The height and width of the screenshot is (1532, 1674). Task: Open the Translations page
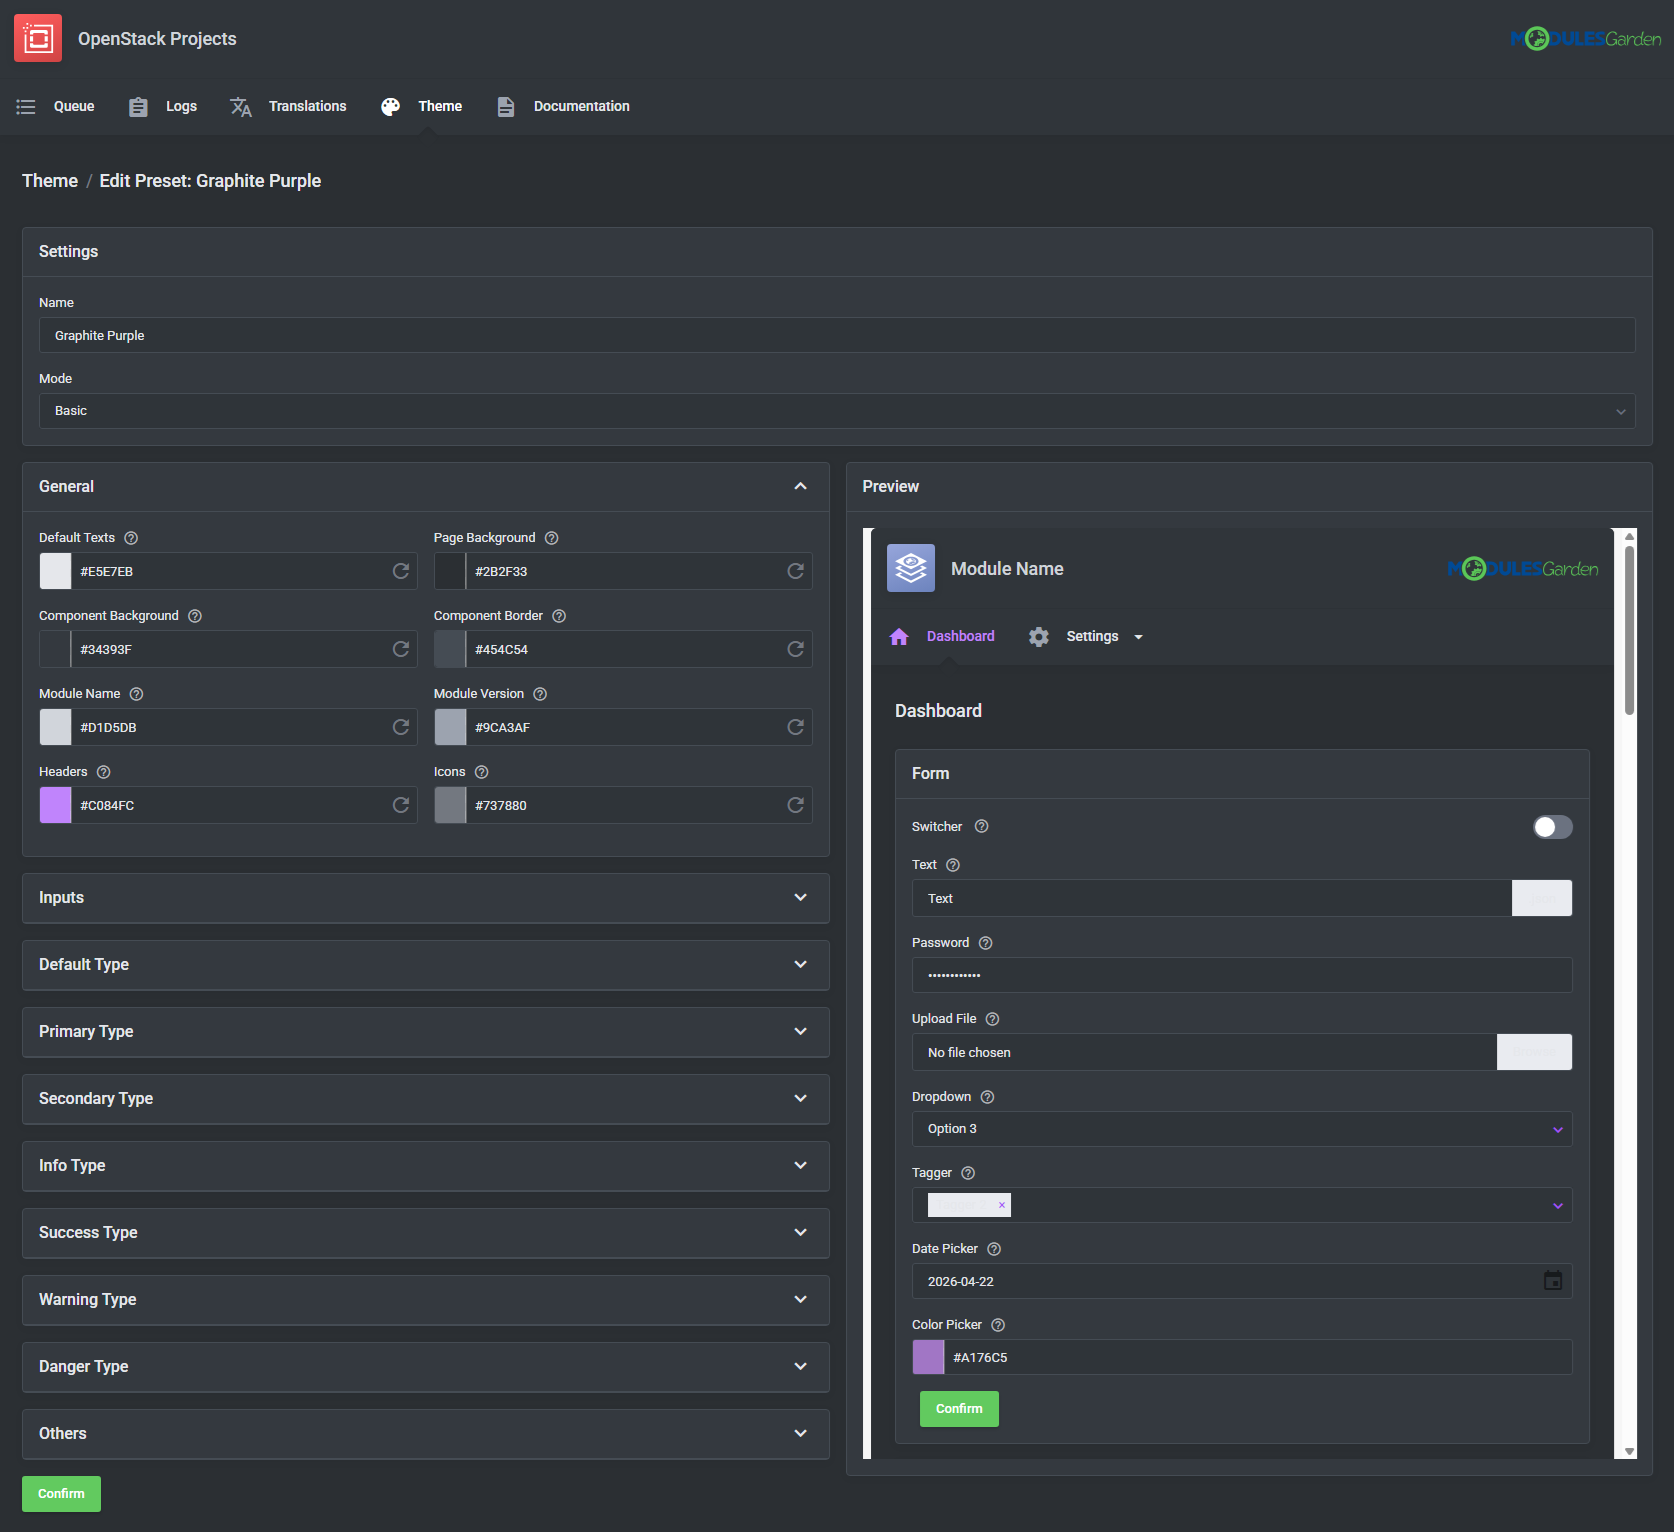click(307, 106)
